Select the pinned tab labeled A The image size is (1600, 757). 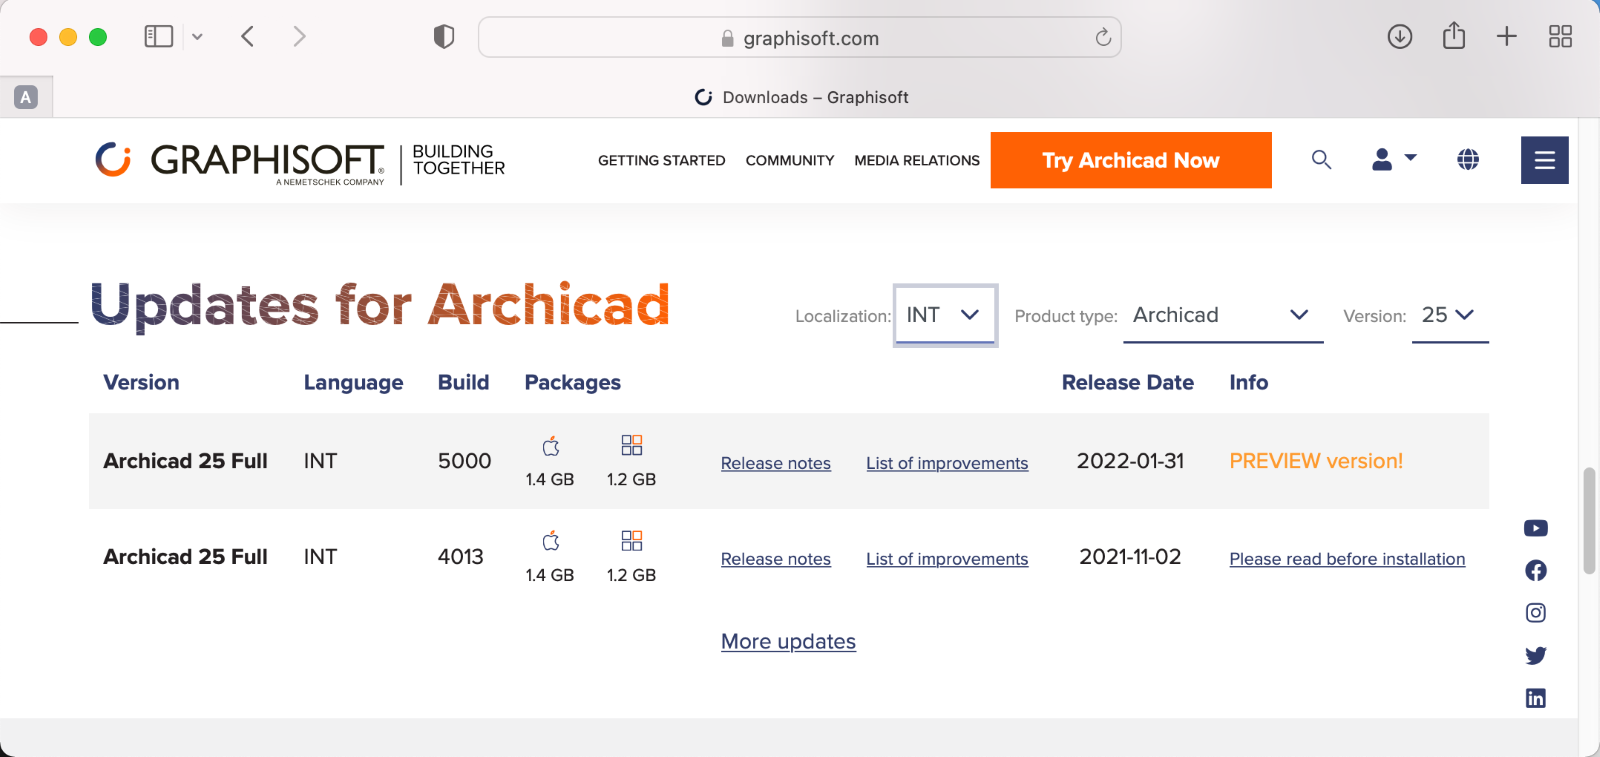[x=26, y=97]
